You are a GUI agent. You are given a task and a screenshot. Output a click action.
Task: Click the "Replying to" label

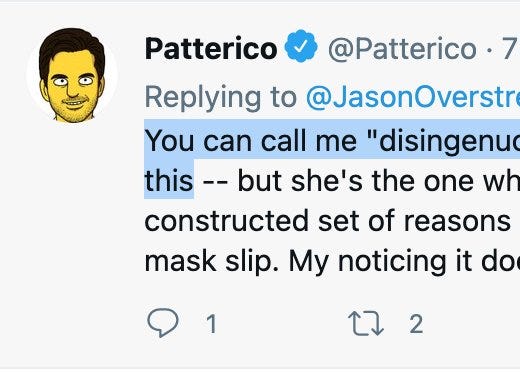[x=221, y=98]
